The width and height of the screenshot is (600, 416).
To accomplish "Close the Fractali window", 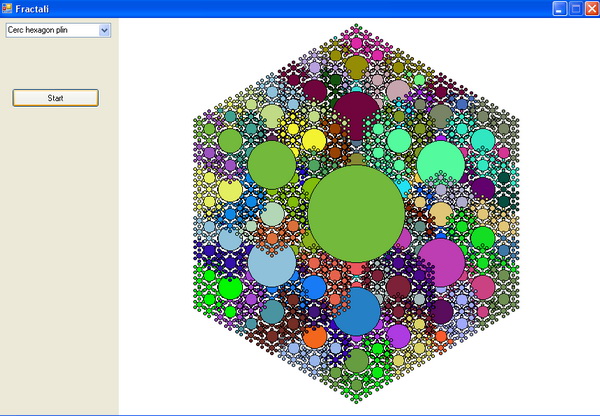I will [x=592, y=8].
